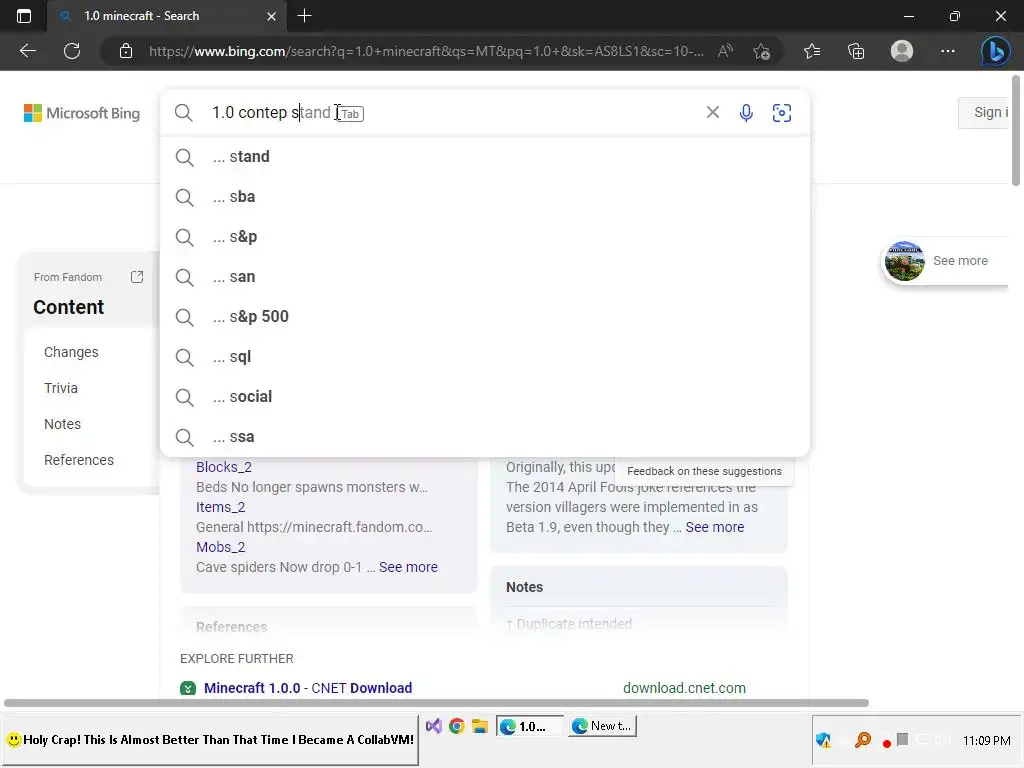Click See more after Beta 1.9 text
1024x768 pixels.
click(714, 527)
